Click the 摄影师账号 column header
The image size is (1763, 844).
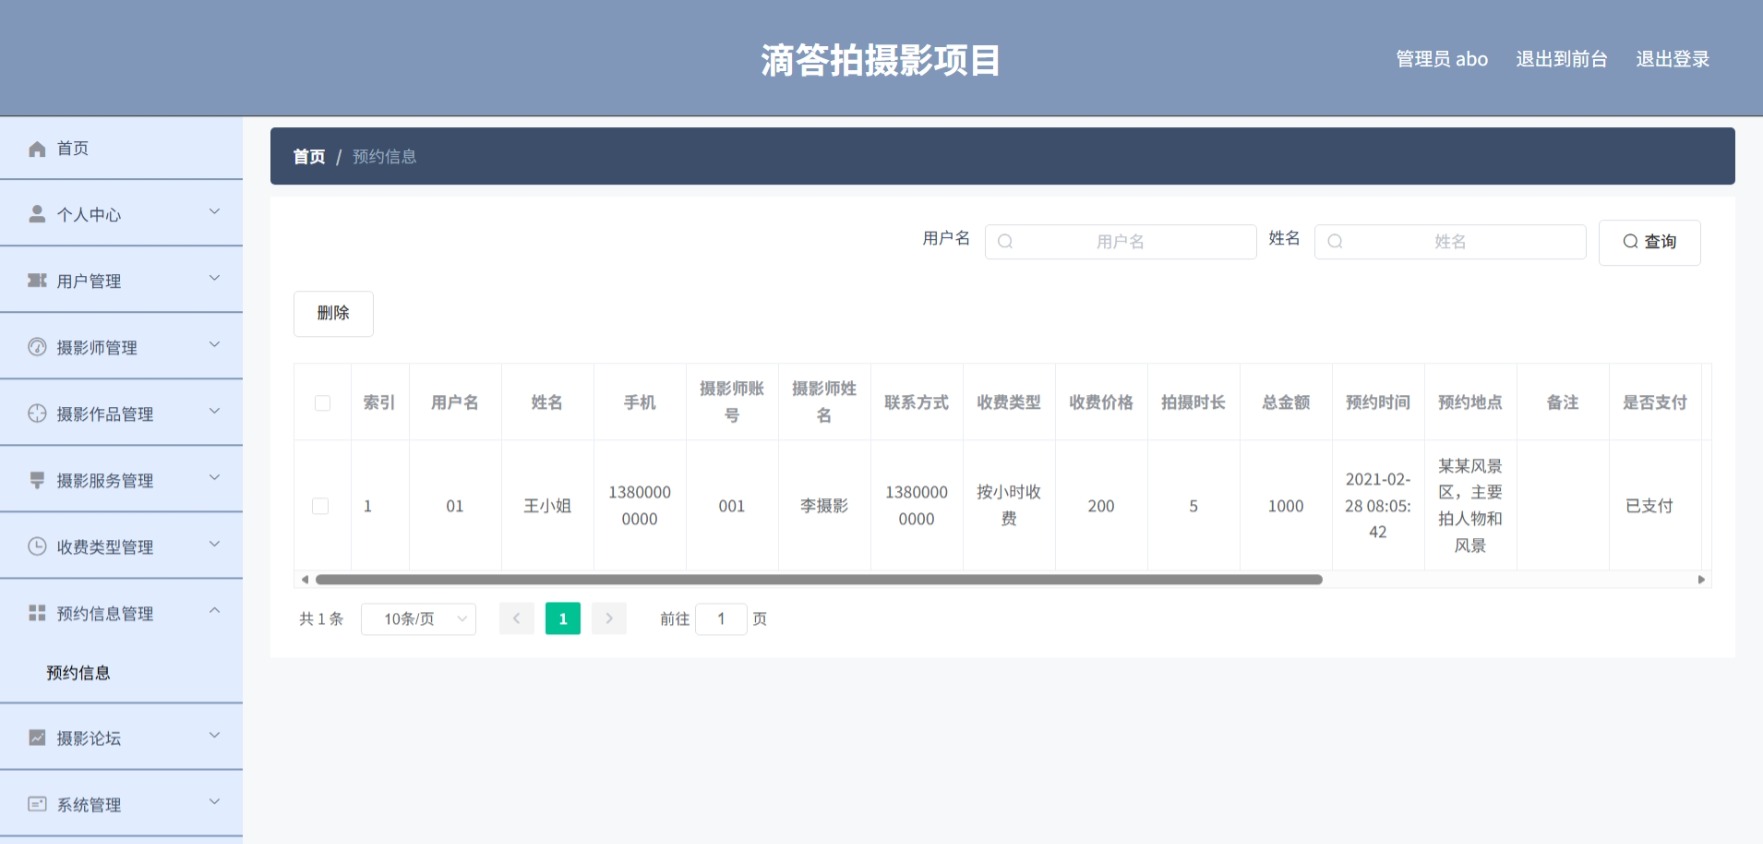tap(732, 402)
